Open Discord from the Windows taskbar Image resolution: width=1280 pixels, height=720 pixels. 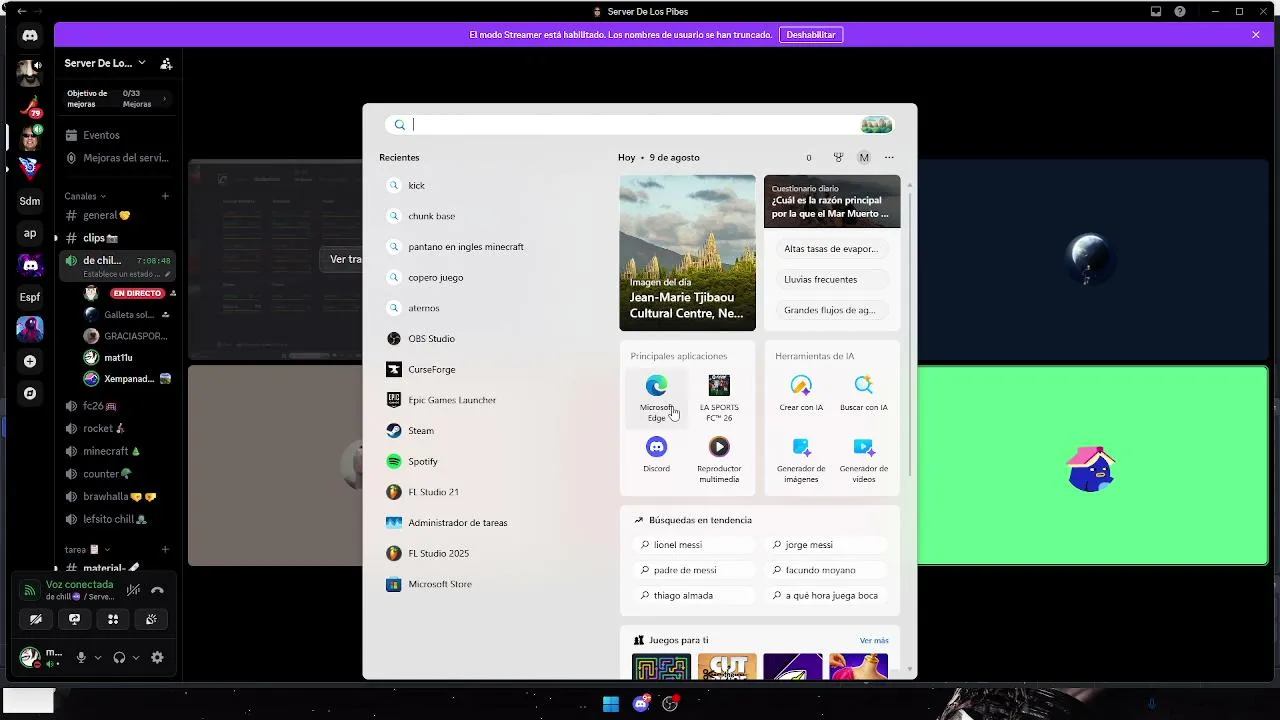click(x=641, y=704)
